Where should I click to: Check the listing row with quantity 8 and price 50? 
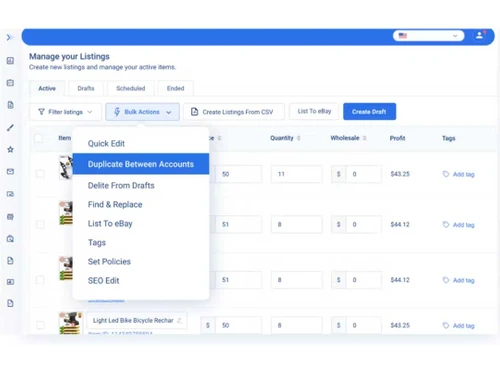[x=40, y=325]
